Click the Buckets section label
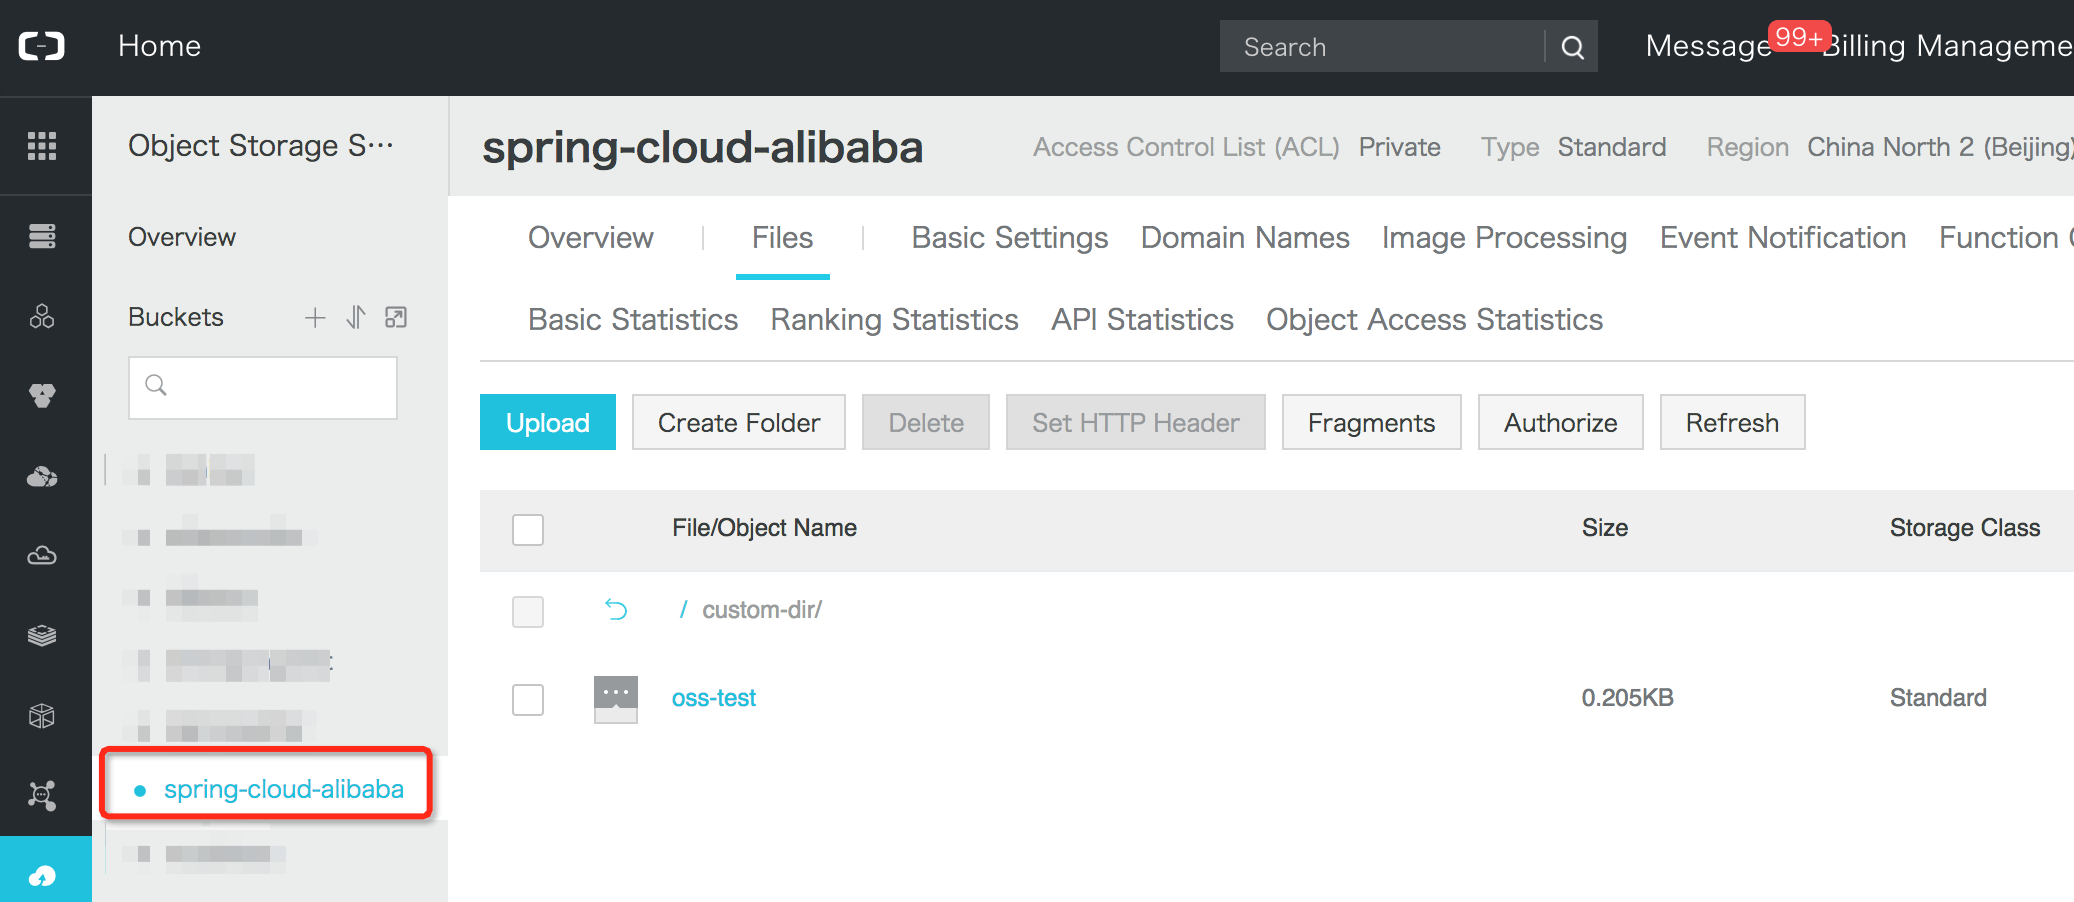The width and height of the screenshot is (2074, 902). 176,317
